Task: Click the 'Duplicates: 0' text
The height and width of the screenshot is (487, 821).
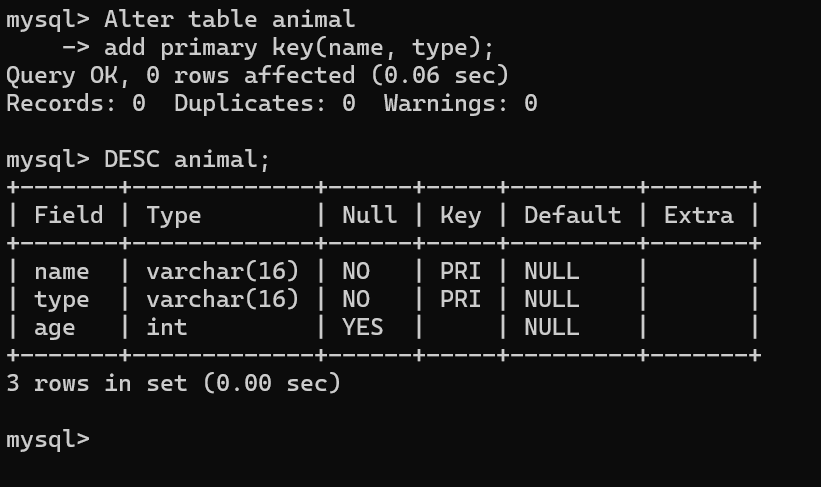Action: pyautogui.click(x=265, y=104)
